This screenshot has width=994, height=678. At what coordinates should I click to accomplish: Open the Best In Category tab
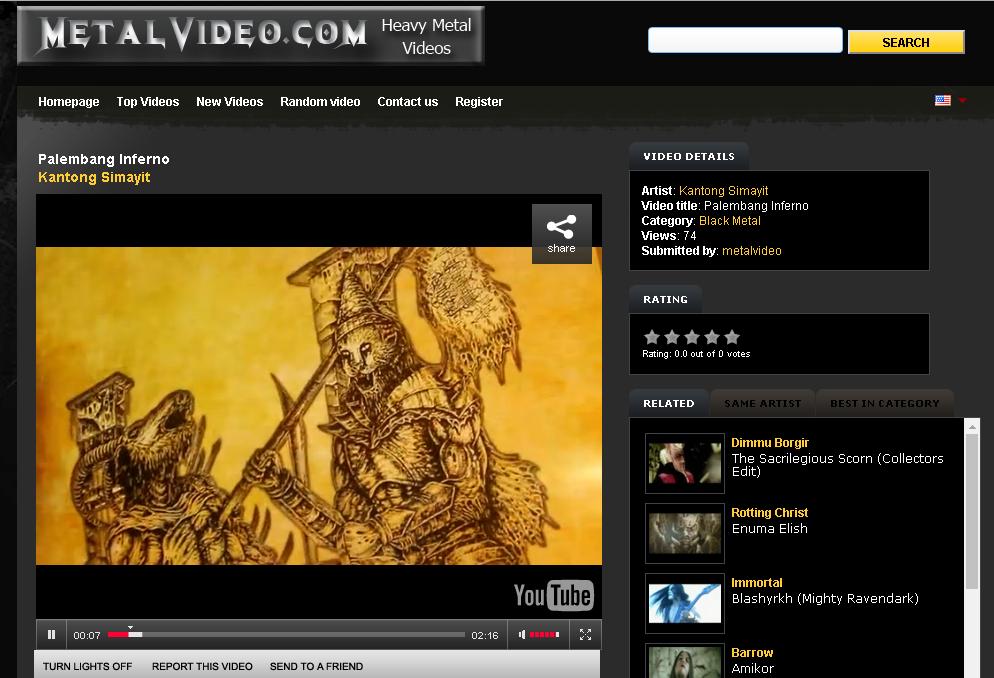pos(884,402)
